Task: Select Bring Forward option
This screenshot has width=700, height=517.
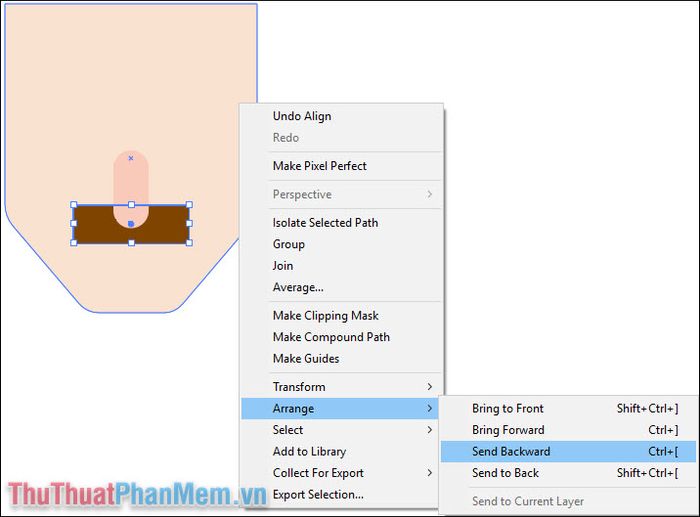Action: [569, 430]
